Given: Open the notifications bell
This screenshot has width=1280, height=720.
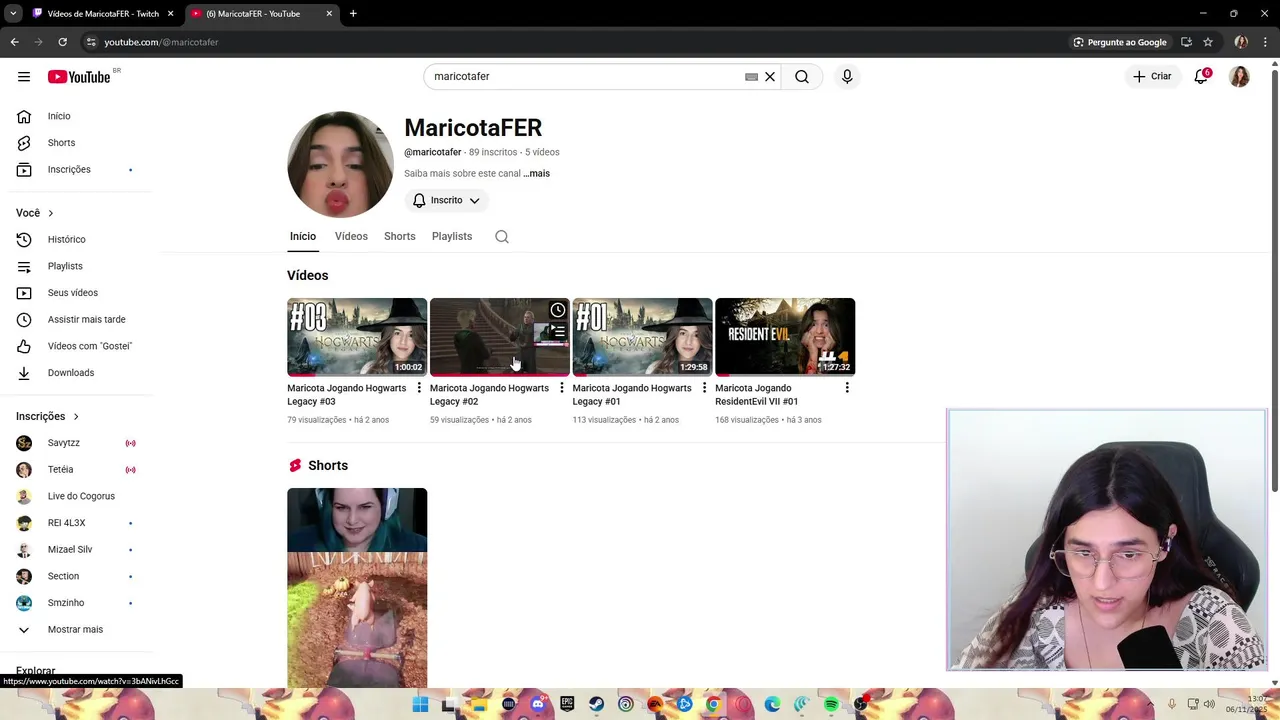Looking at the screenshot, I should click(1201, 77).
